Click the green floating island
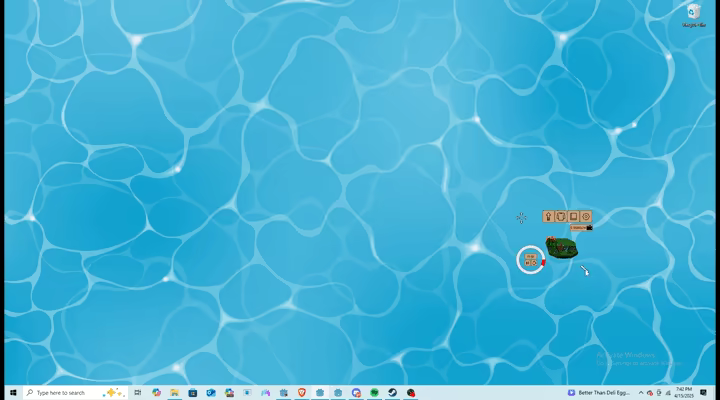Screen dimensions: 720x400 (562, 248)
